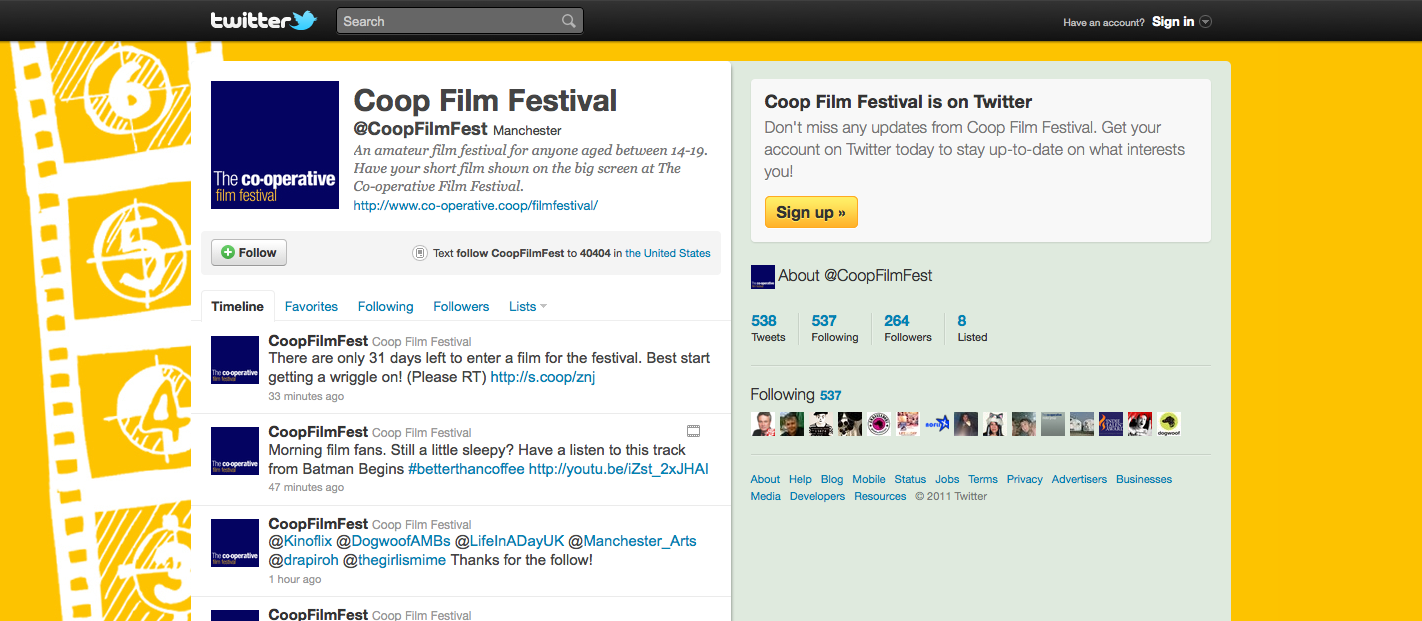Open the dark candlelit avatar in Following
This screenshot has height=621, width=1422.
(966, 424)
